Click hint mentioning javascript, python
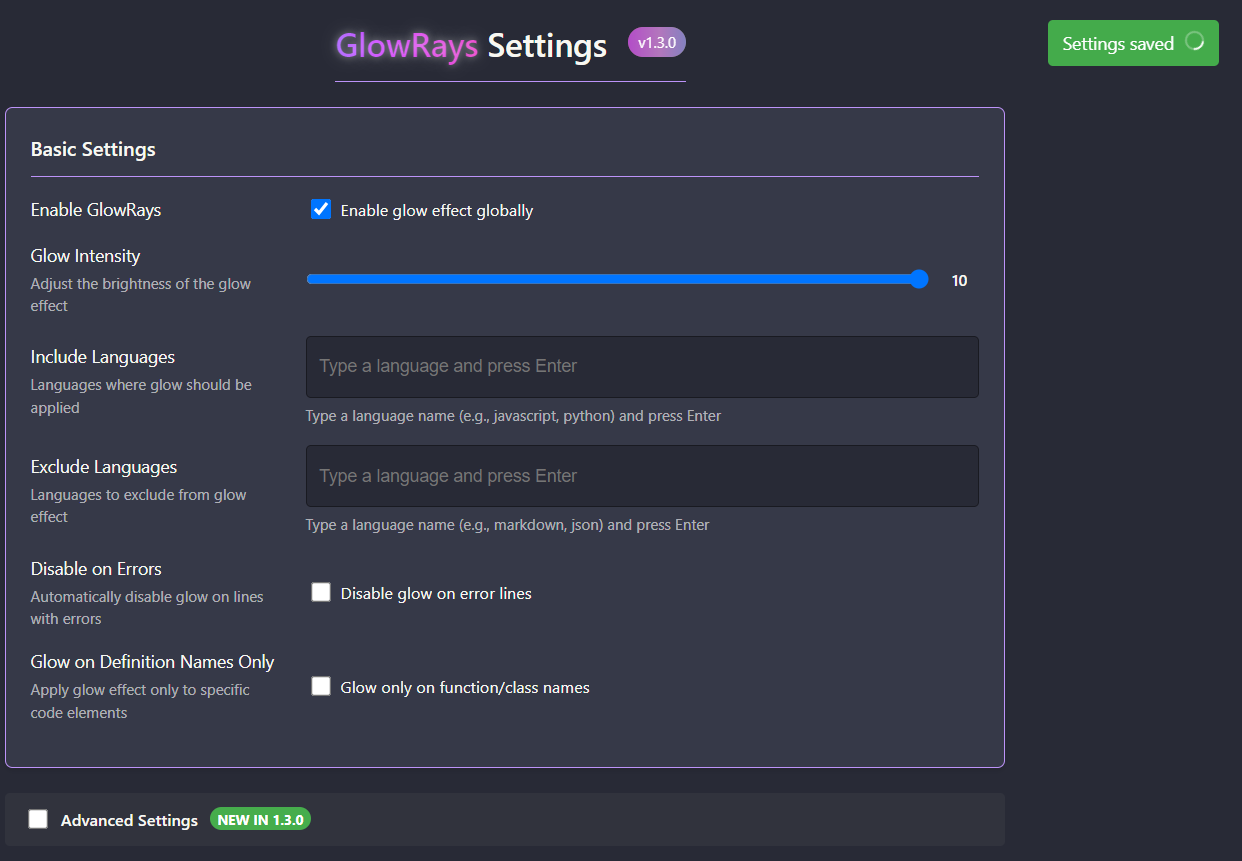This screenshot has height=861, width=1242. [513, 416]
